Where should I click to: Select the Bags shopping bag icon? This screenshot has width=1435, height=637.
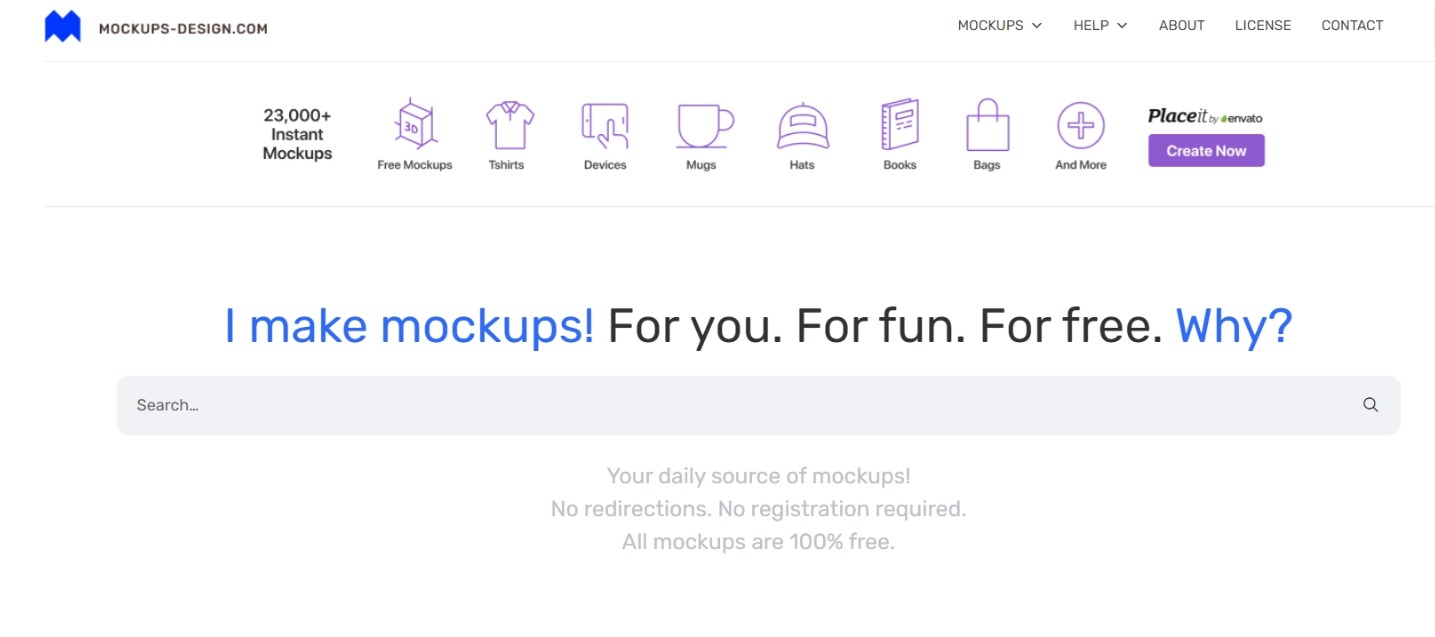(986, 125)
